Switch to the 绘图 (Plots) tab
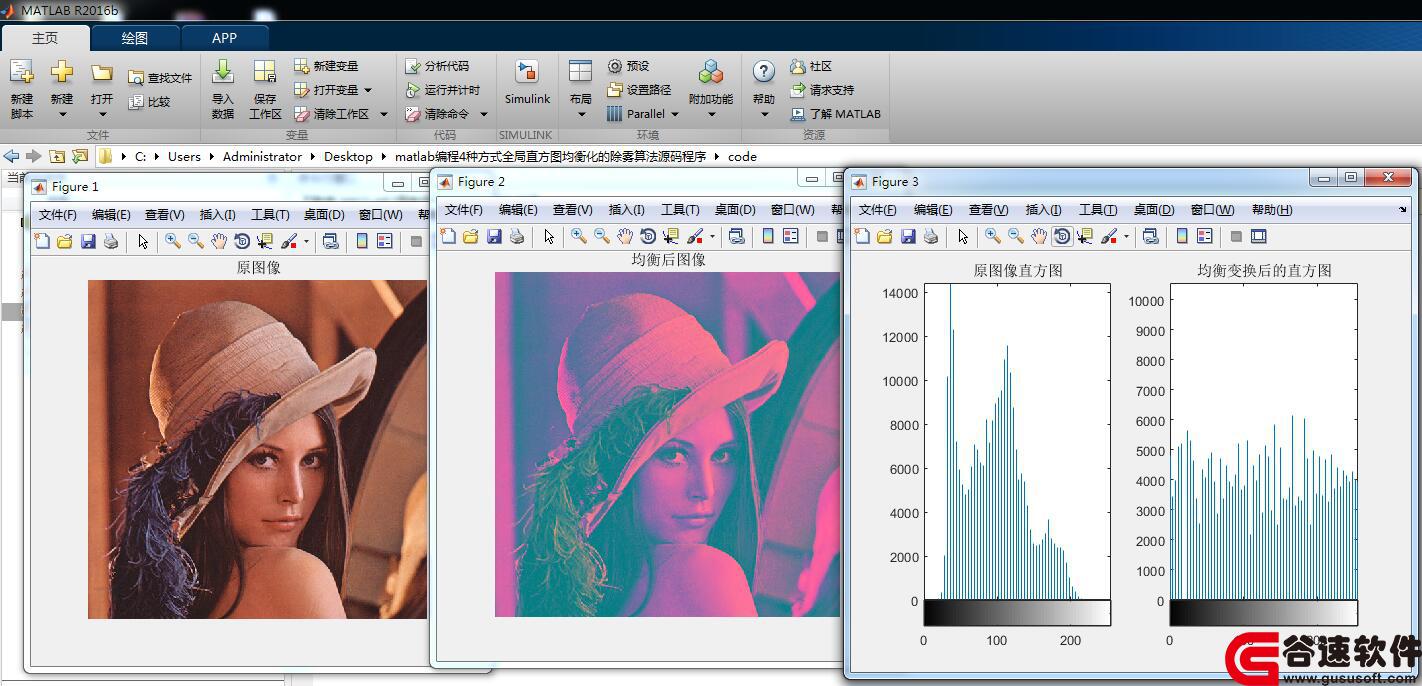This screenshot has width=1422, height=686. (135, 38)
